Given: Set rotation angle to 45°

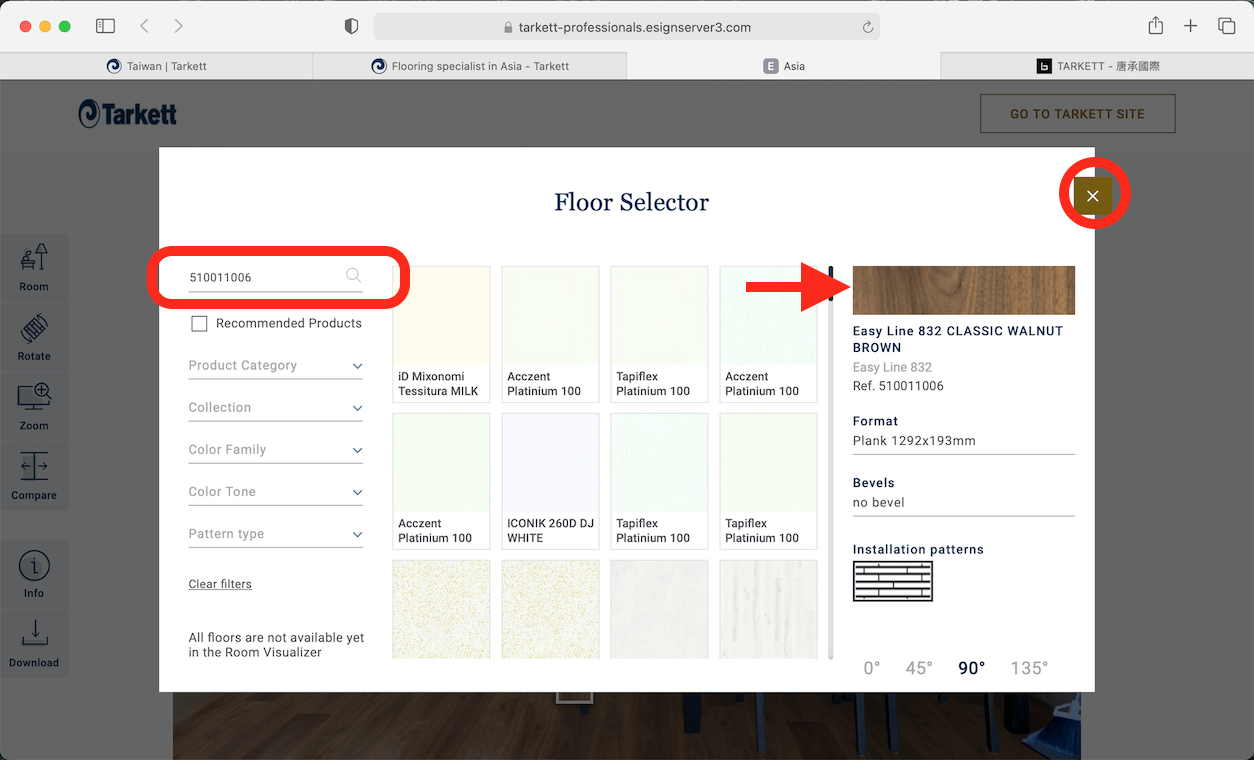Looking at the screenshot, I should click(919, 668).
